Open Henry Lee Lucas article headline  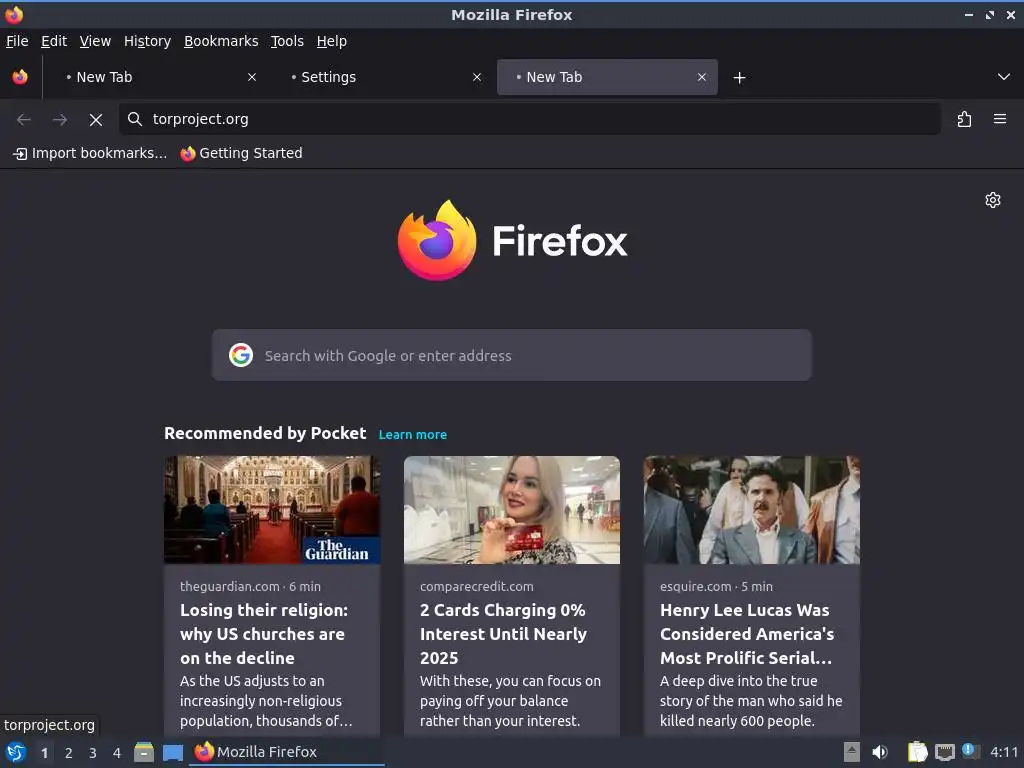click(747, 634)
